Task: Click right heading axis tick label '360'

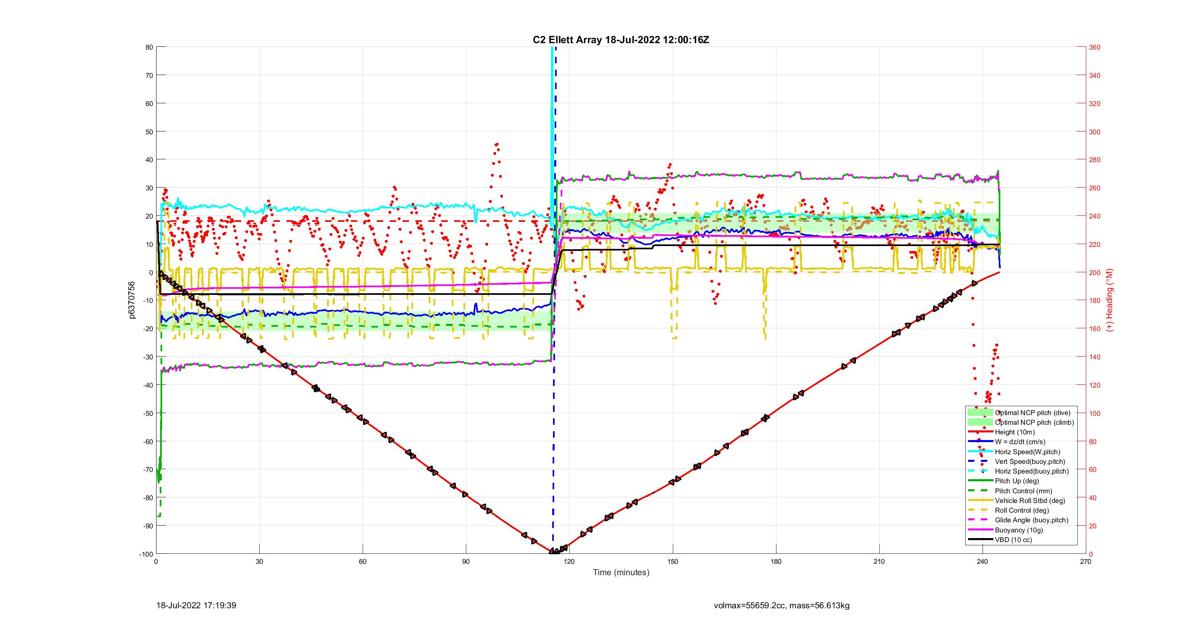Action: click(x=1096, y=47)
